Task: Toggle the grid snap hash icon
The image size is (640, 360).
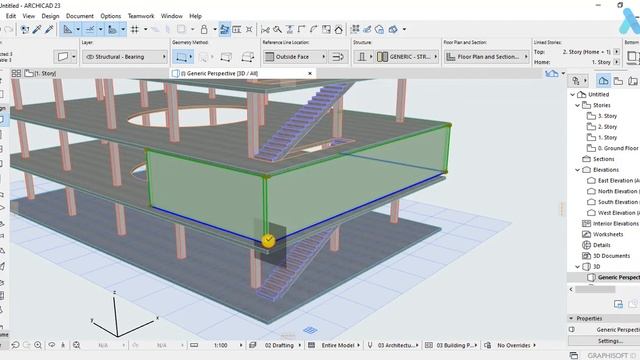Action: coord(135,29)
